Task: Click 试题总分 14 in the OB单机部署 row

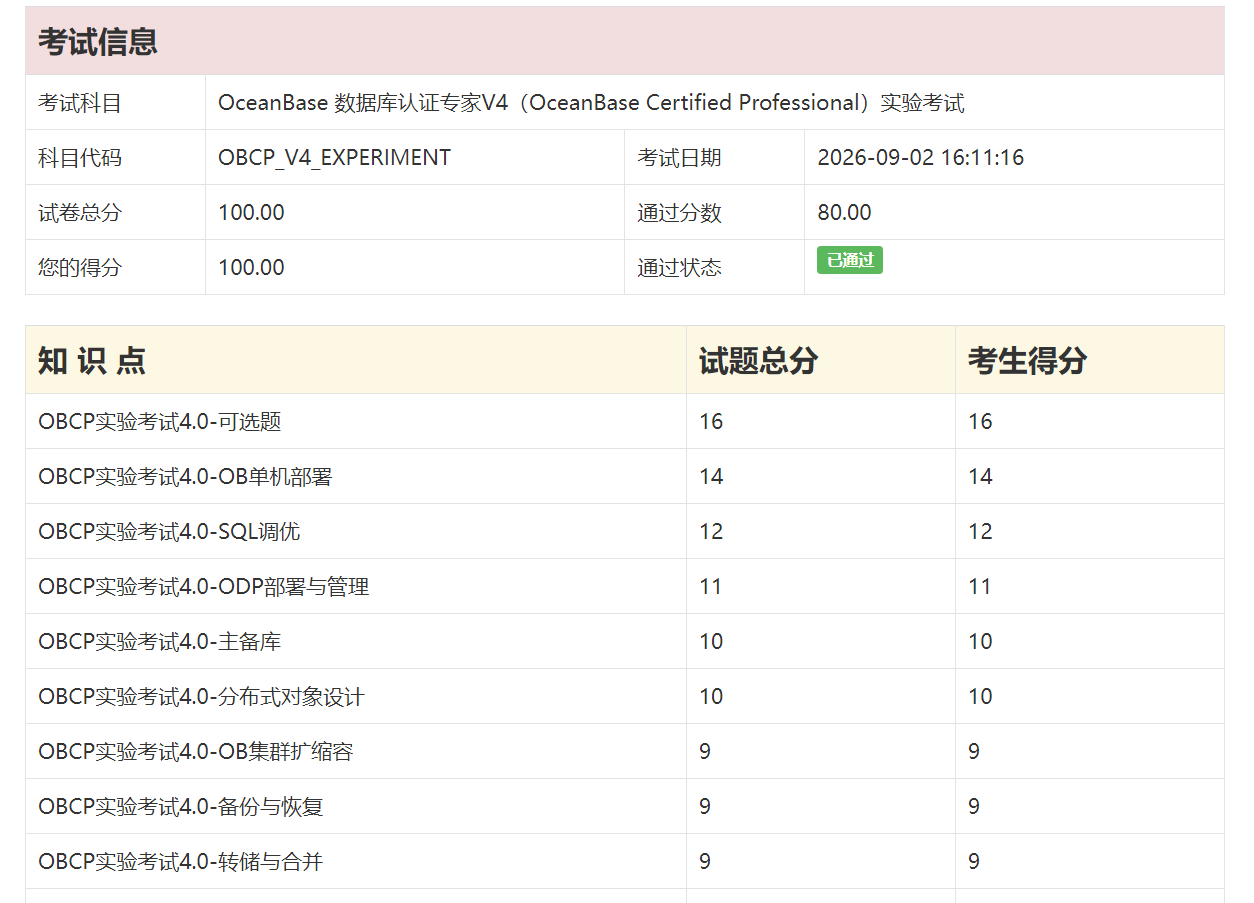Action: (711, 477)
